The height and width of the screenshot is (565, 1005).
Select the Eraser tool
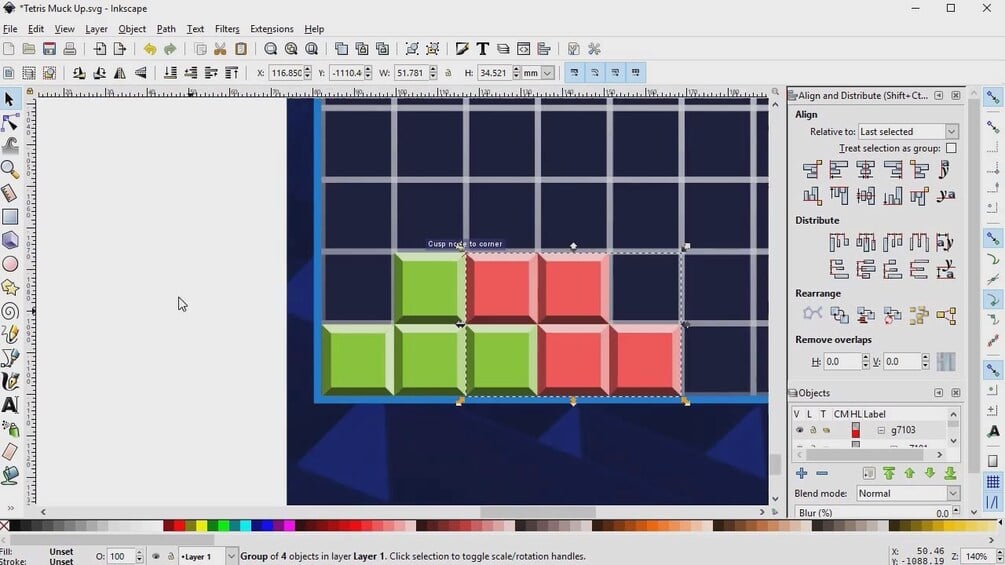[x=10, y=452]
